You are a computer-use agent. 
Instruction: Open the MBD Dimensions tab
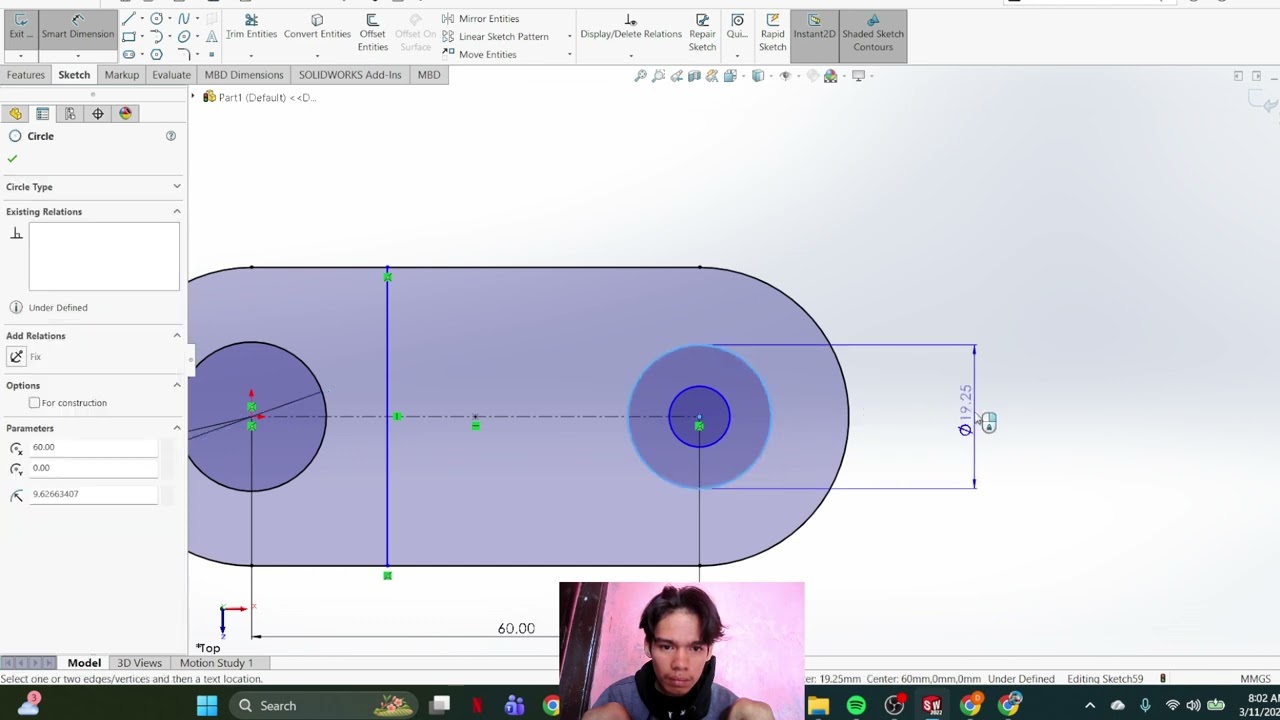coord(244,75)
